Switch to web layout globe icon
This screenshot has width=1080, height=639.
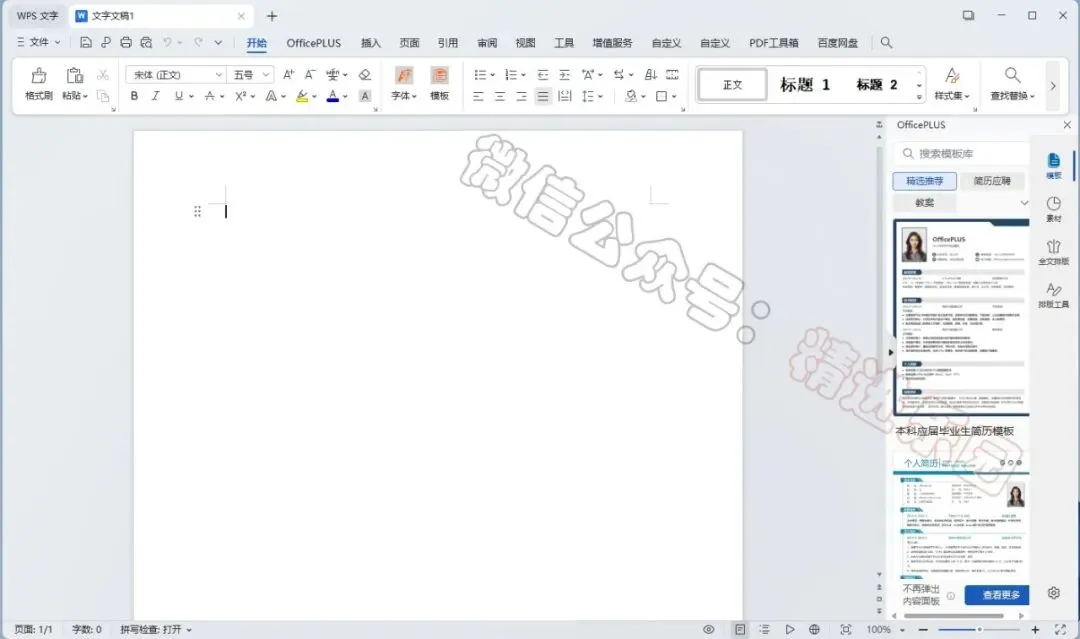(814, 629)
